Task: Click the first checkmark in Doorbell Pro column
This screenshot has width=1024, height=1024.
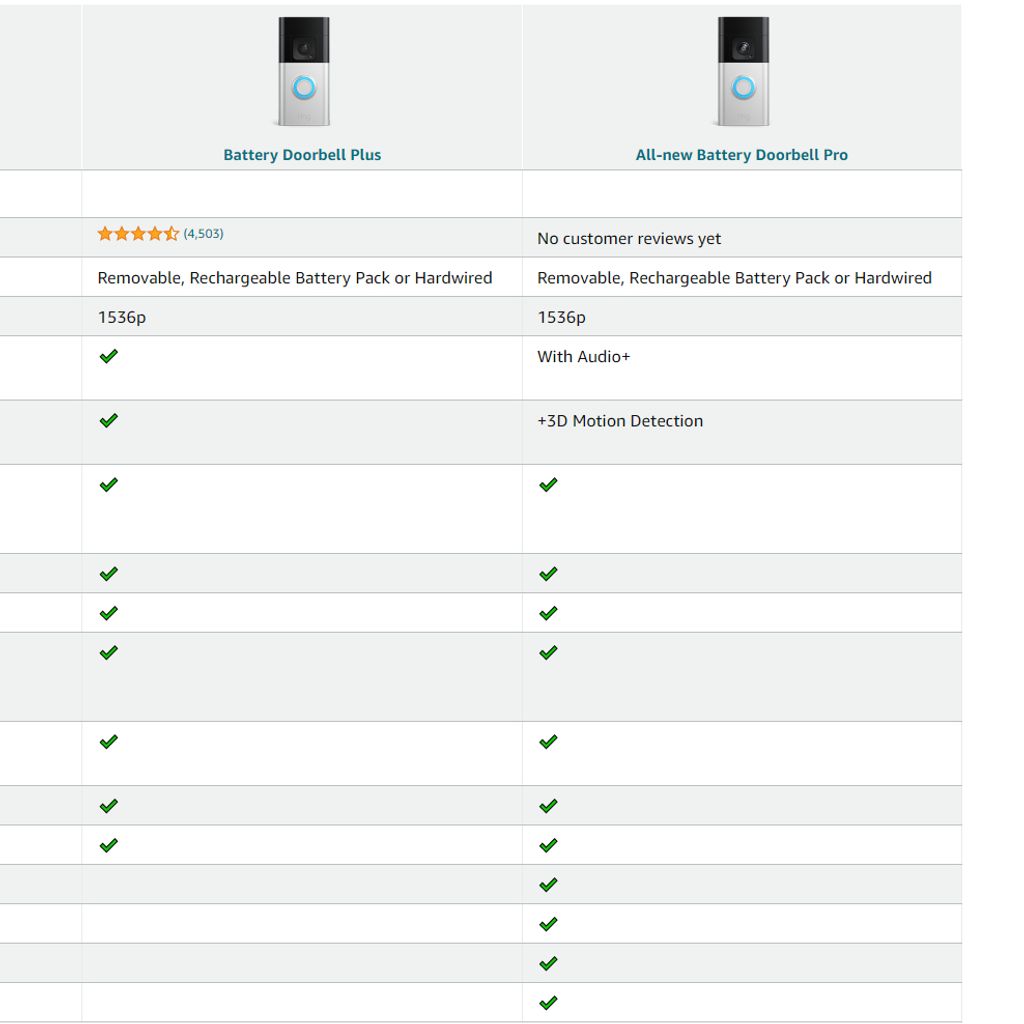Action: pos(548,485)
